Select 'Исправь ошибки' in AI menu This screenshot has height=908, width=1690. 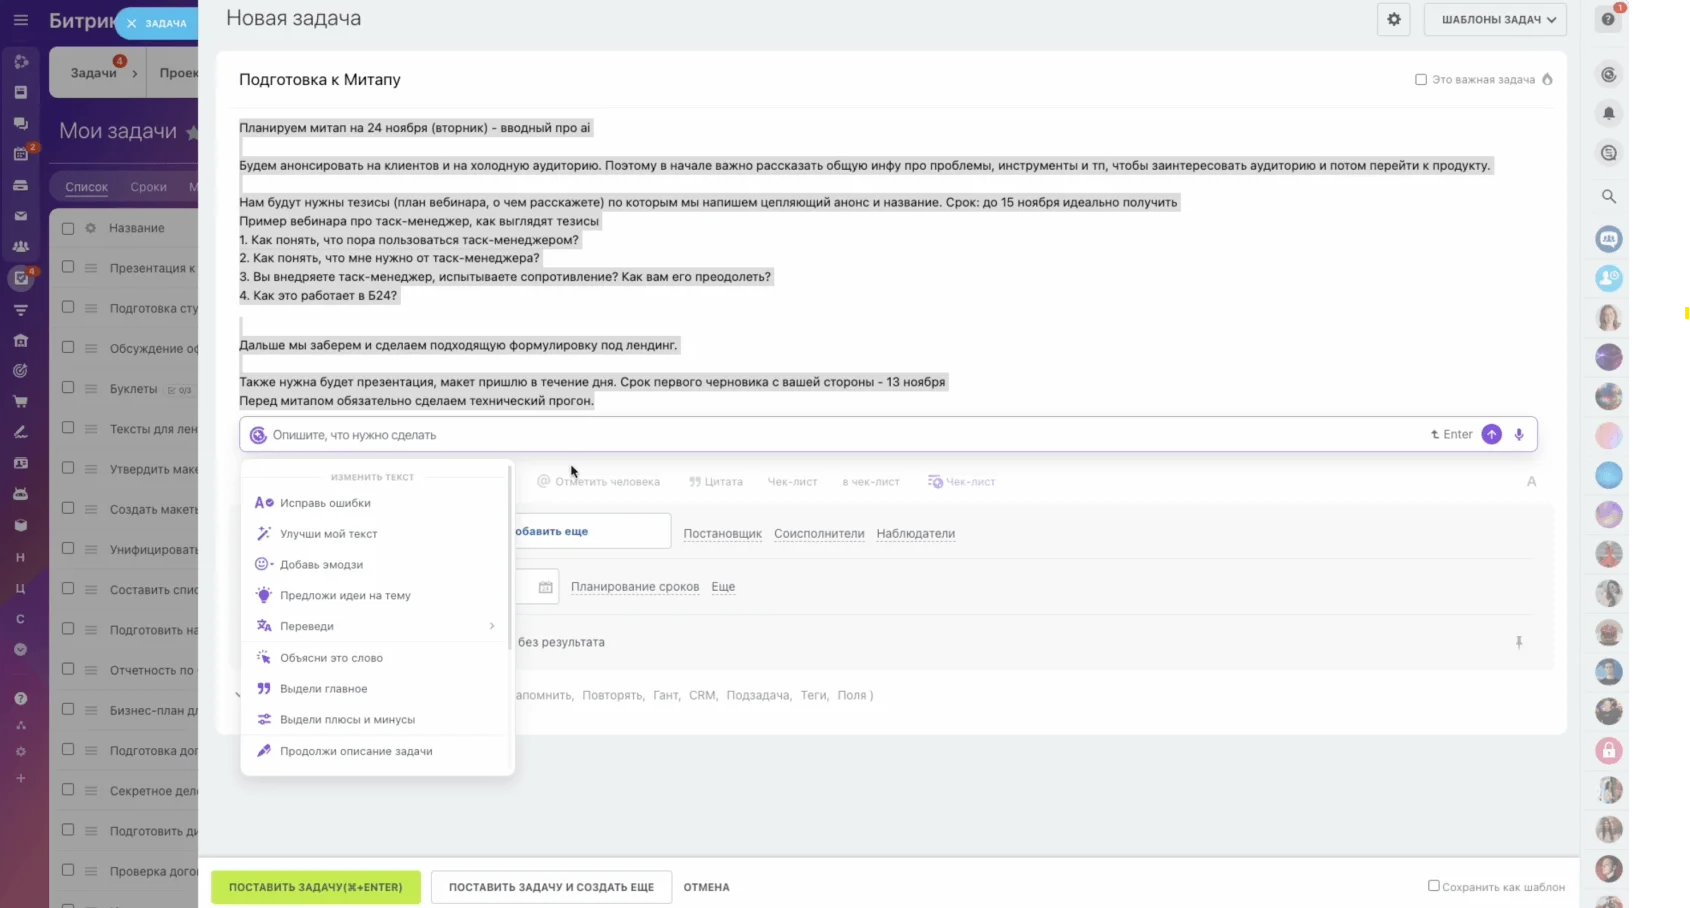tap(325, 503)
